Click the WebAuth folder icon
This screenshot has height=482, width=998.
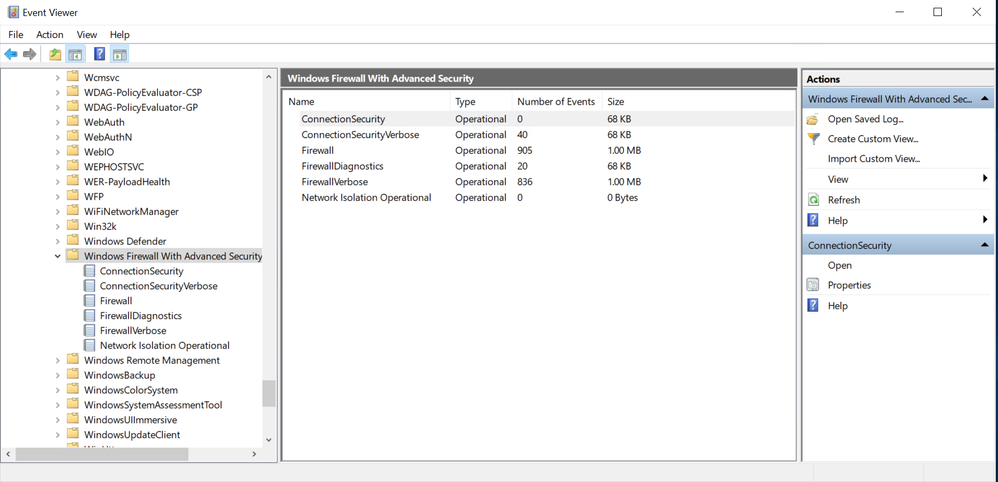pos(73,122)
